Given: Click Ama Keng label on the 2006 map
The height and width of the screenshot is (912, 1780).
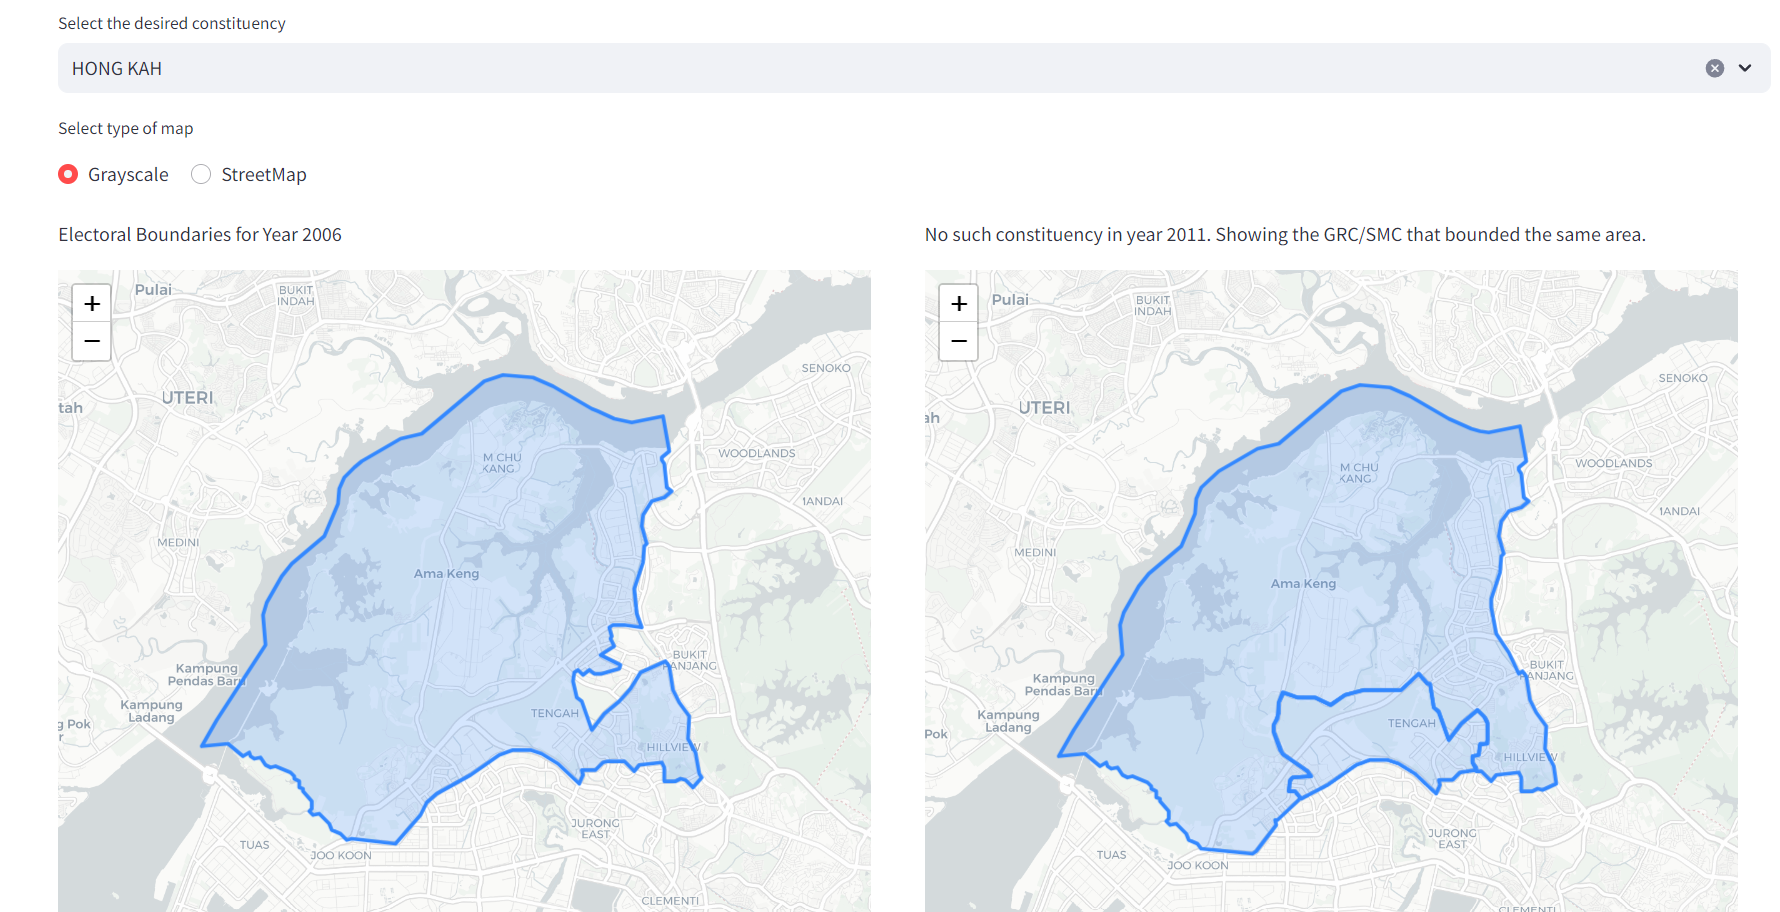Looking at the screenshot, I should 446,573.
